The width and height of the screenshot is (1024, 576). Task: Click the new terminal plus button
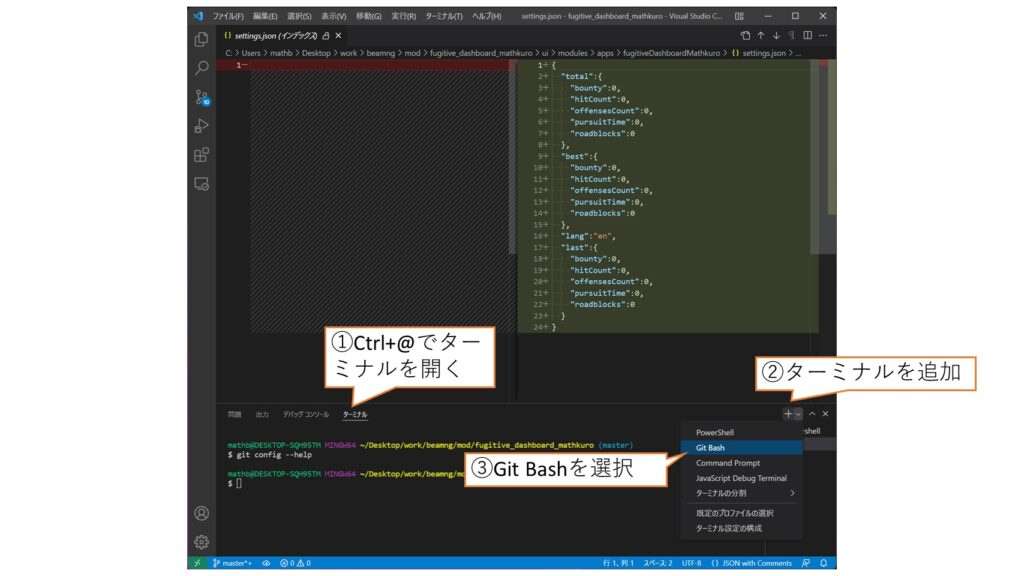click(788, 414)
